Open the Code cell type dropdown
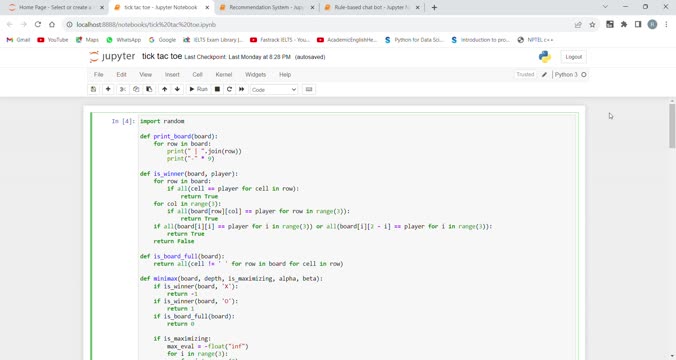This screenshot has height=360, width=676. click(x=274, y=90)
